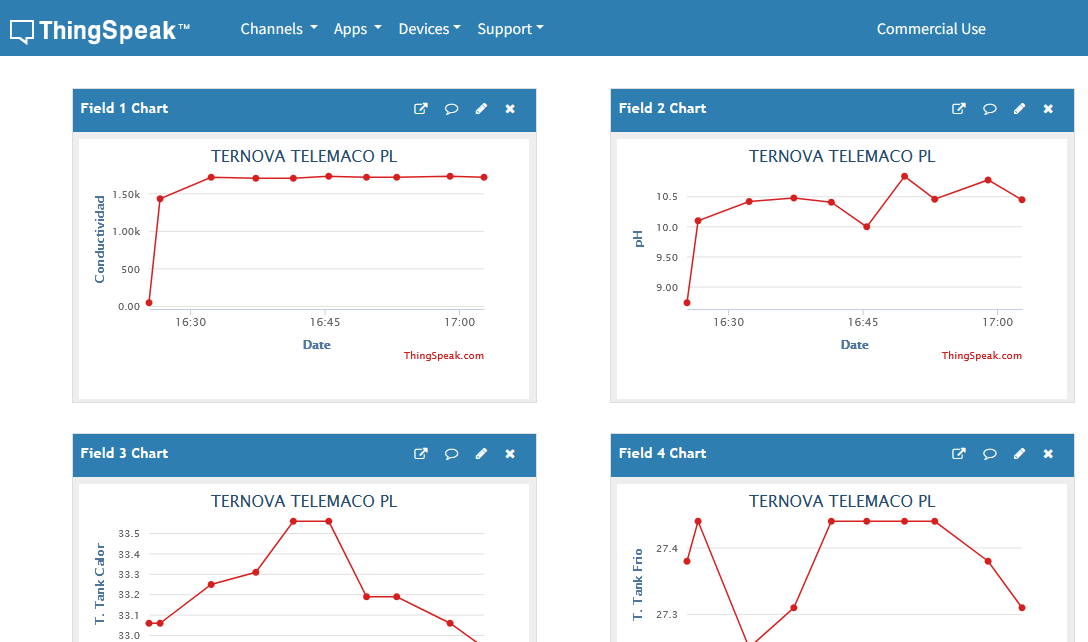Select the peak pH data point near 16:50
The height and width of the screenshot is (642, 1088).
tap(904, 176)
